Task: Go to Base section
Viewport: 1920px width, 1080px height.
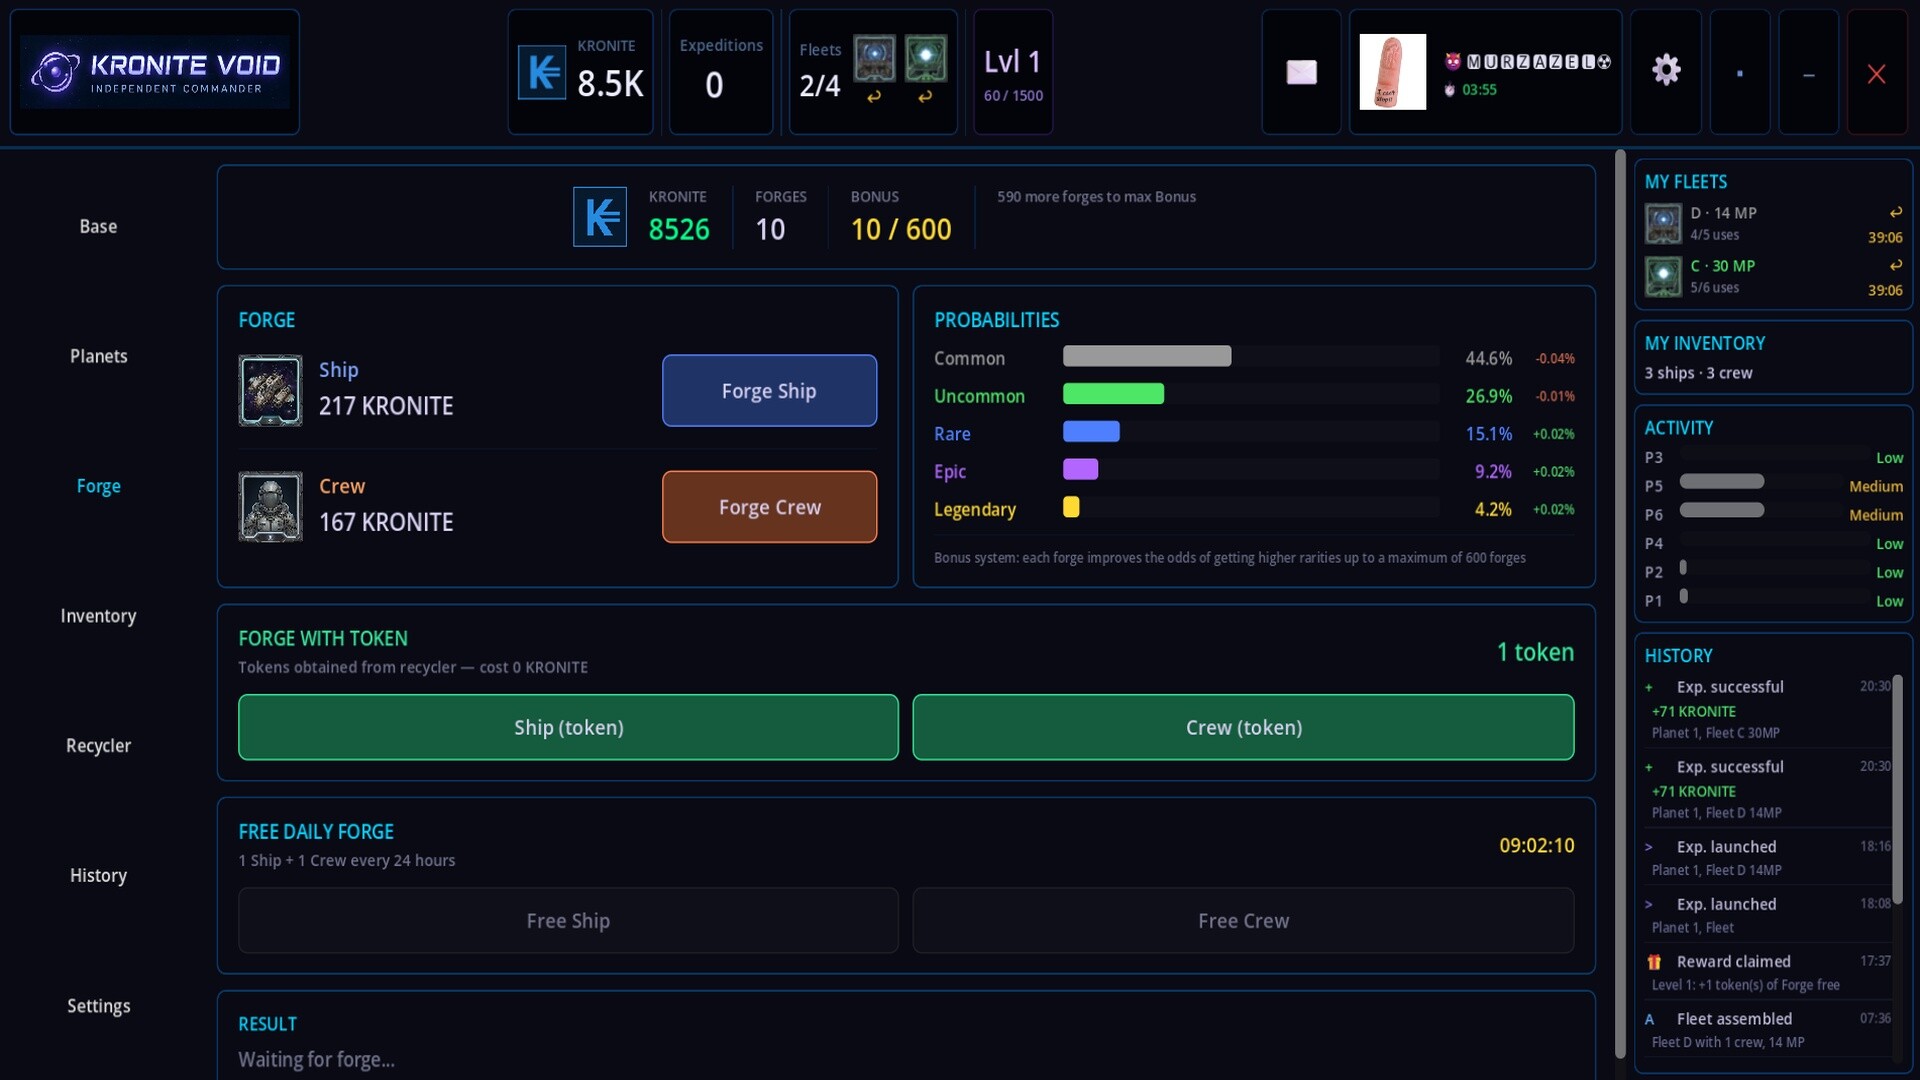Action: click(x=98, y=227)
